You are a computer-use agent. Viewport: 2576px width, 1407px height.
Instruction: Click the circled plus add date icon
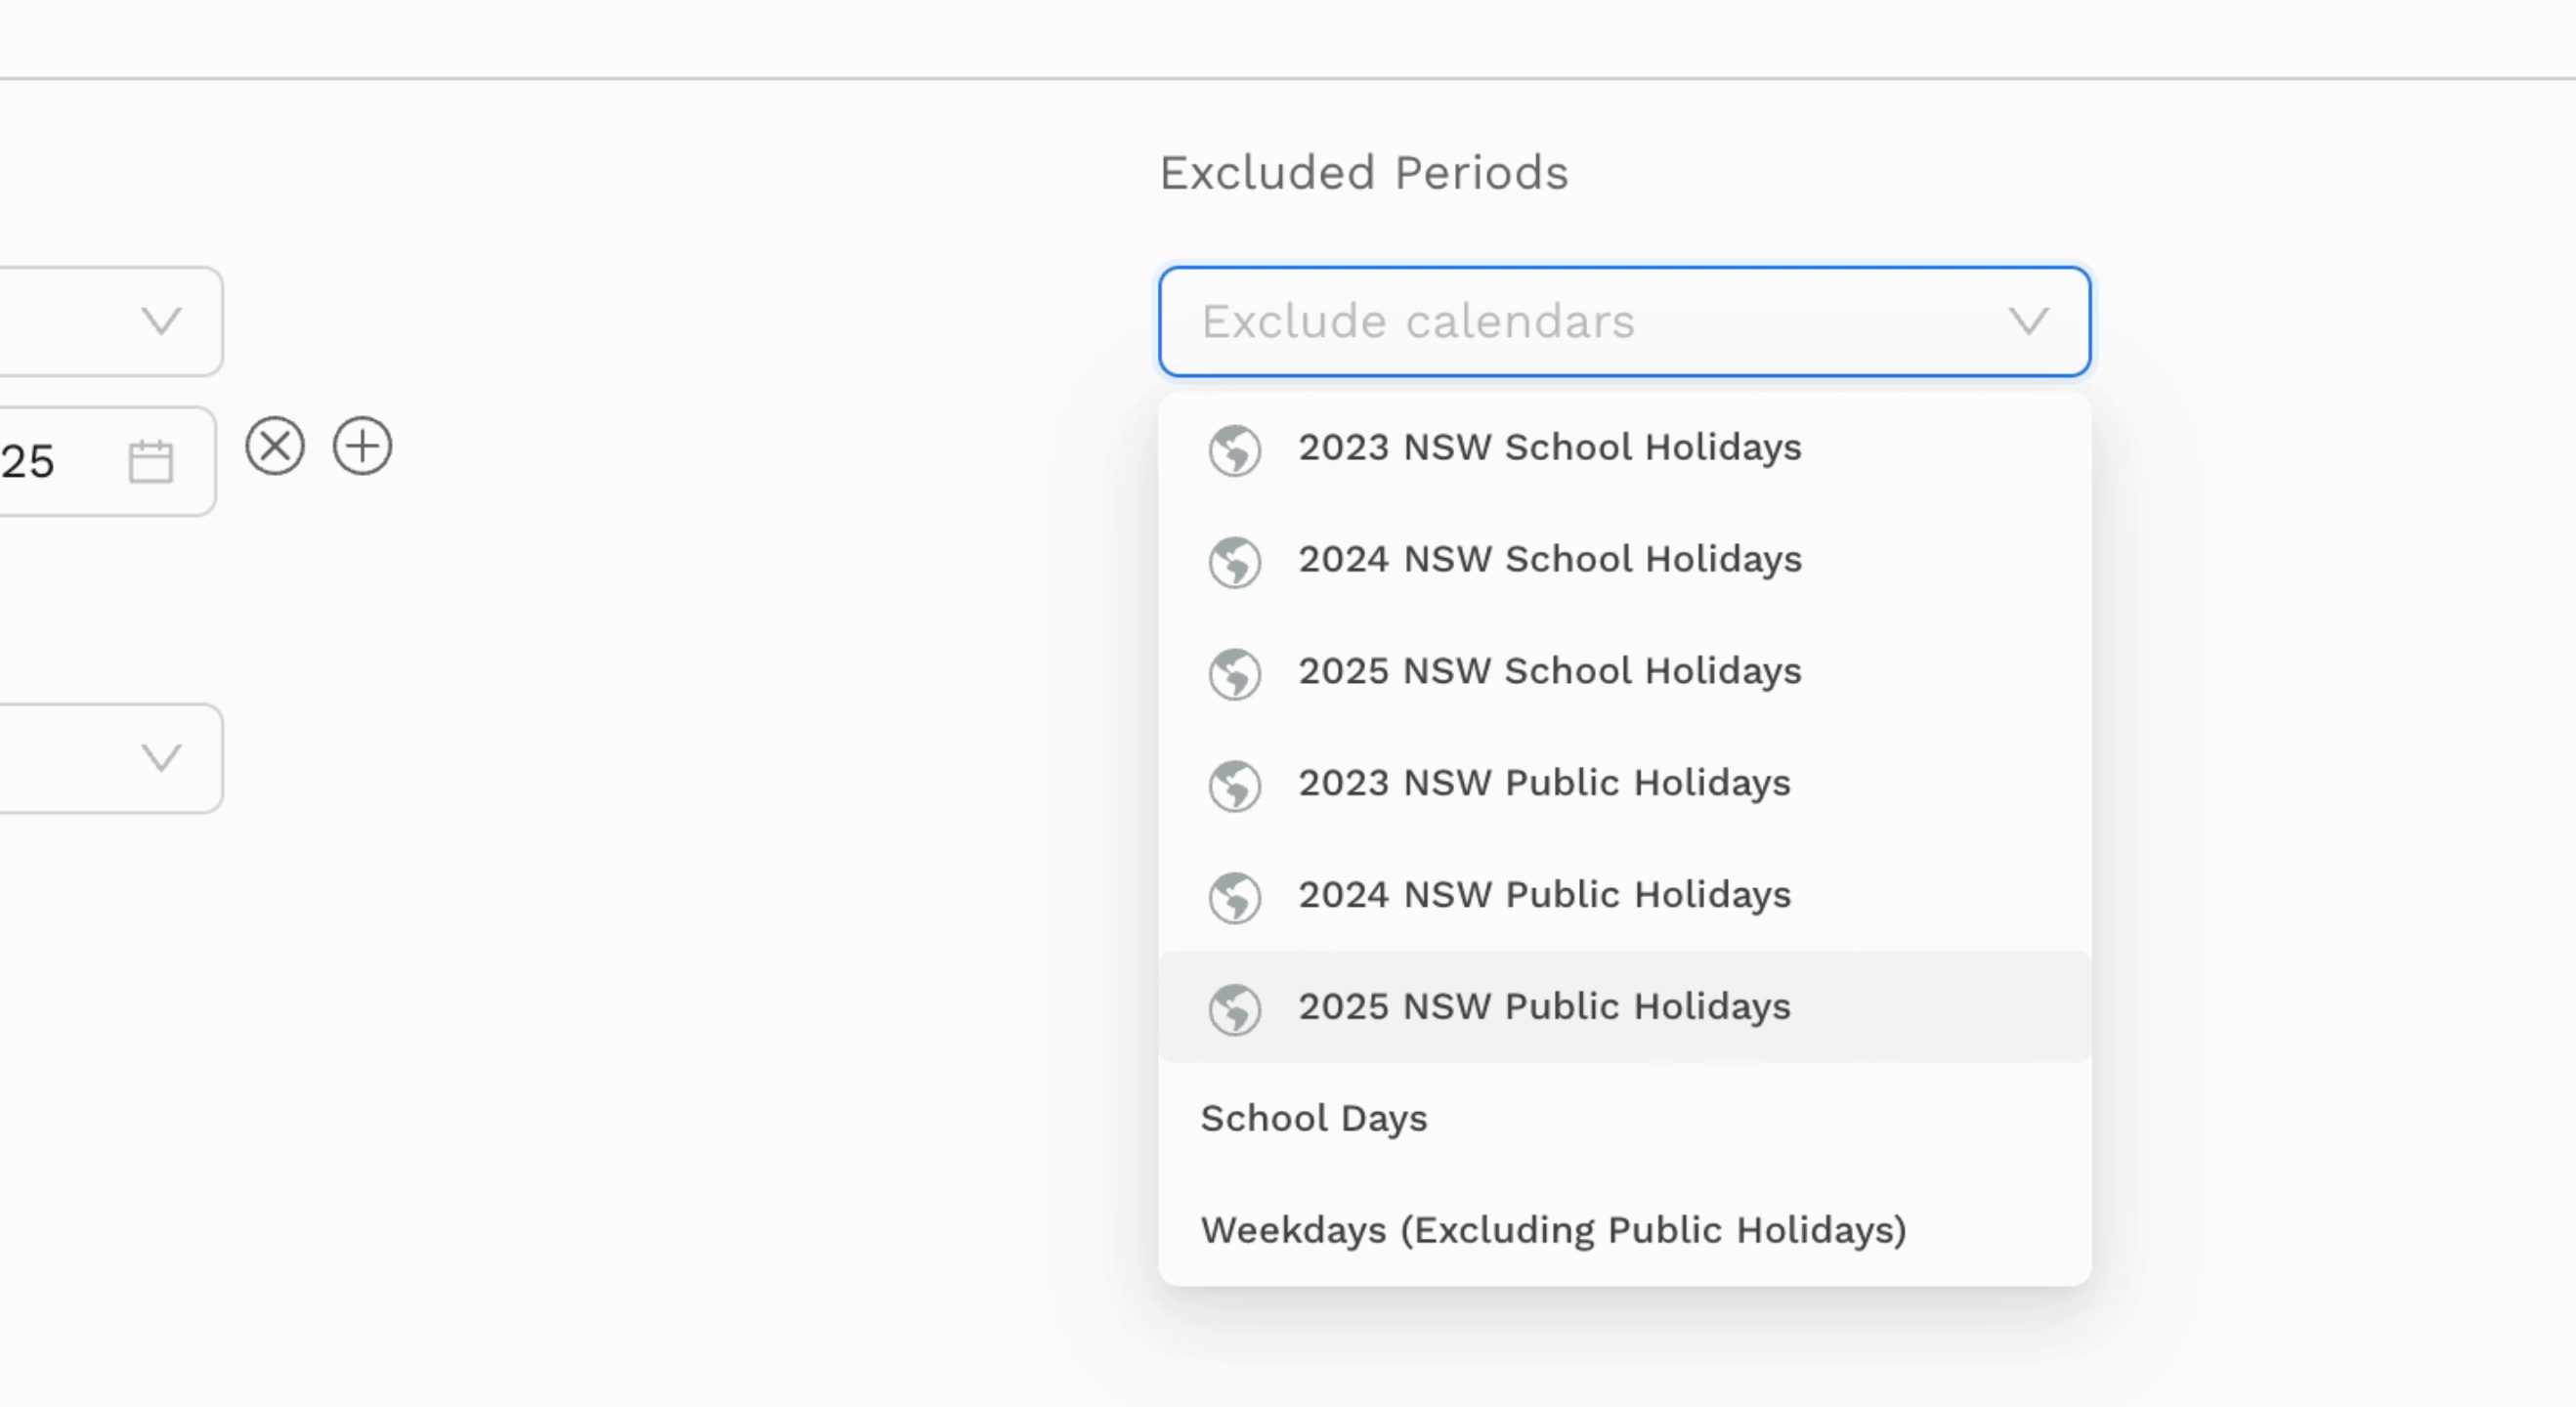click(x=362, y=446)
